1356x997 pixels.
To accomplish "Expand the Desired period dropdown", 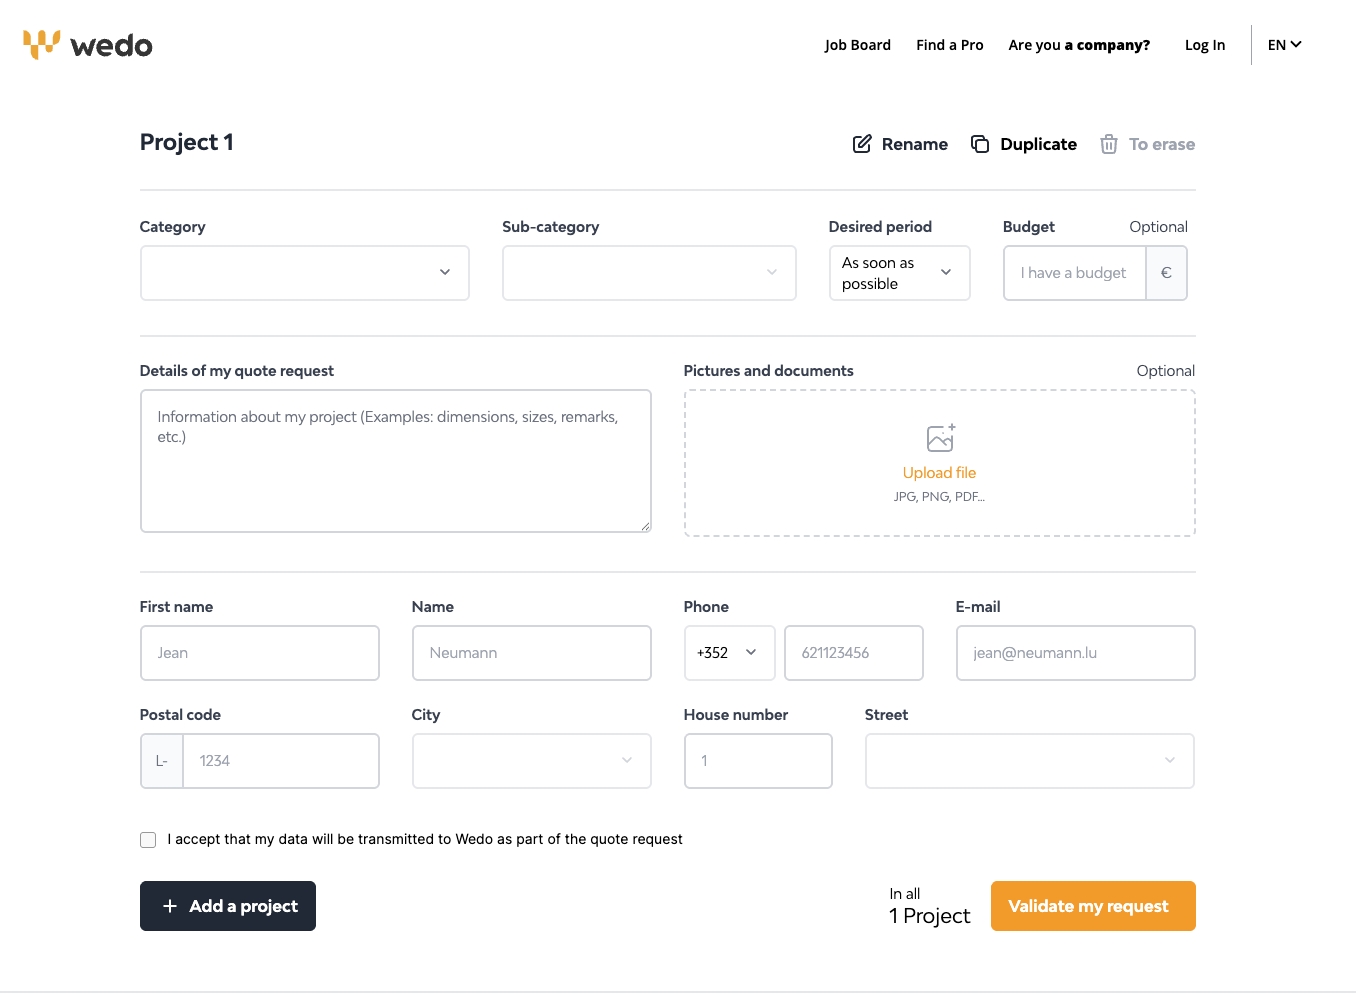I will pyautogui.click(x=899, y=273).
